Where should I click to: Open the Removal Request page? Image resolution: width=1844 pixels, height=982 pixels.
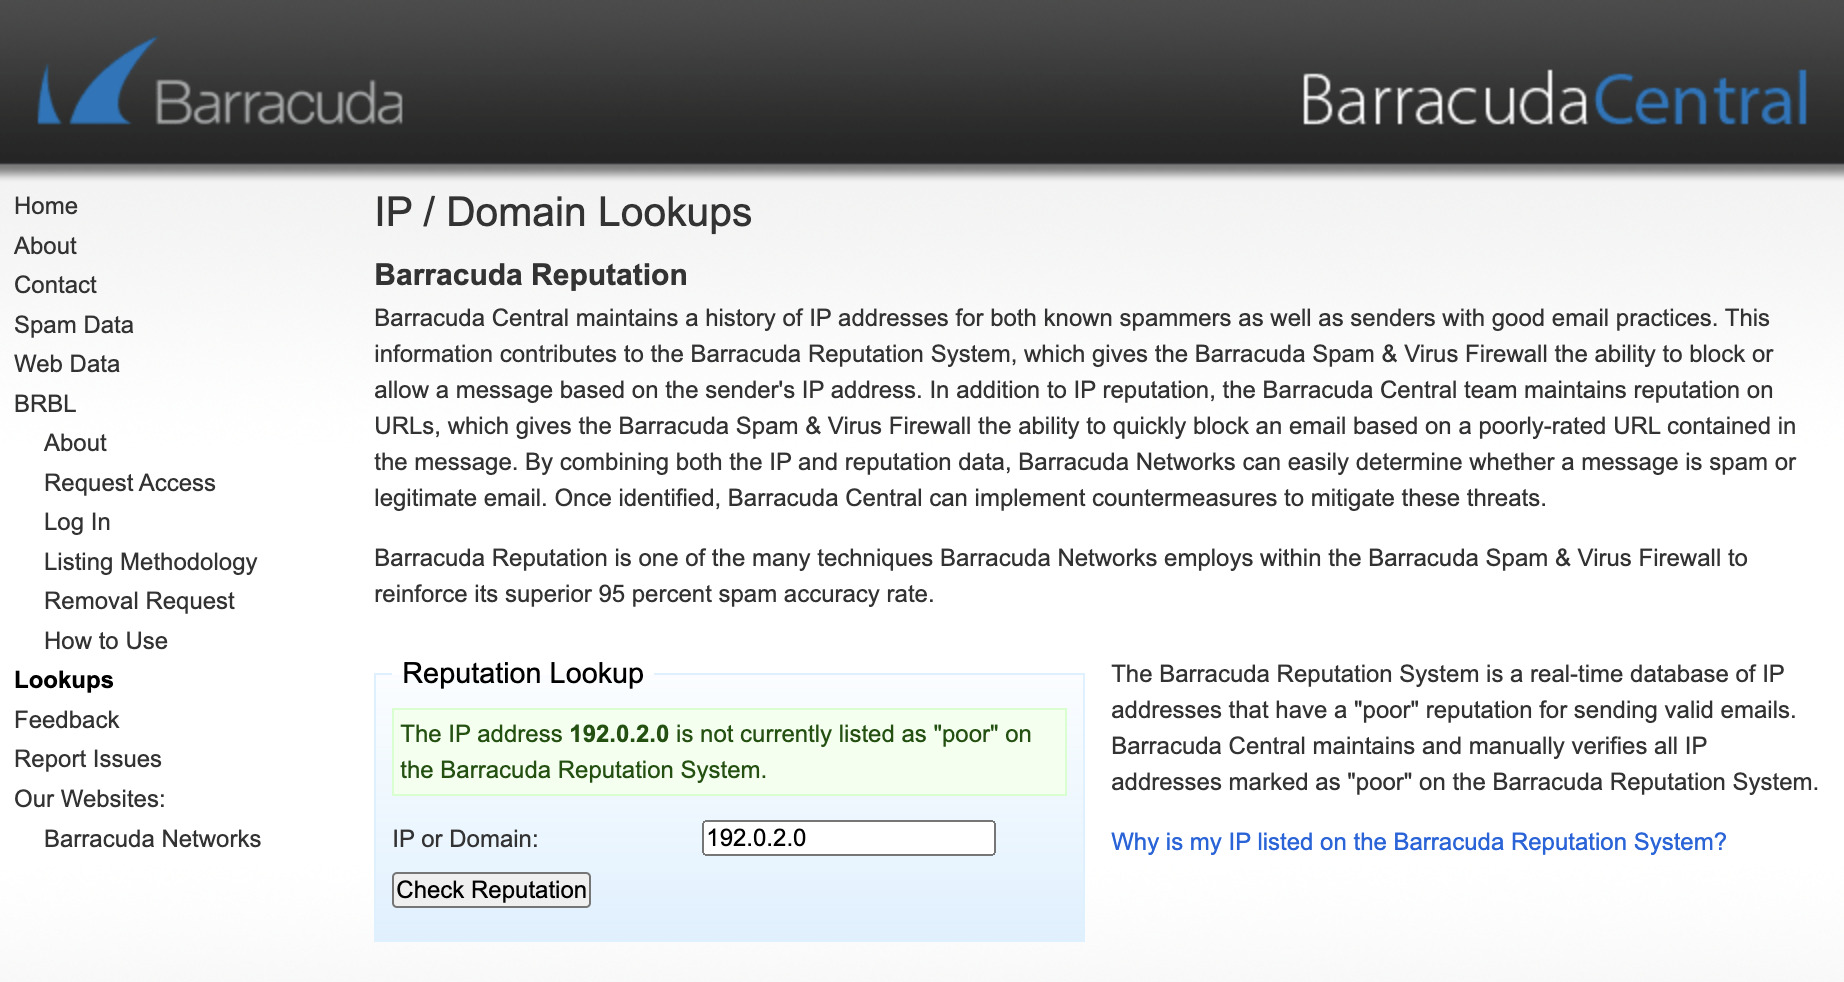click(139, 601)
